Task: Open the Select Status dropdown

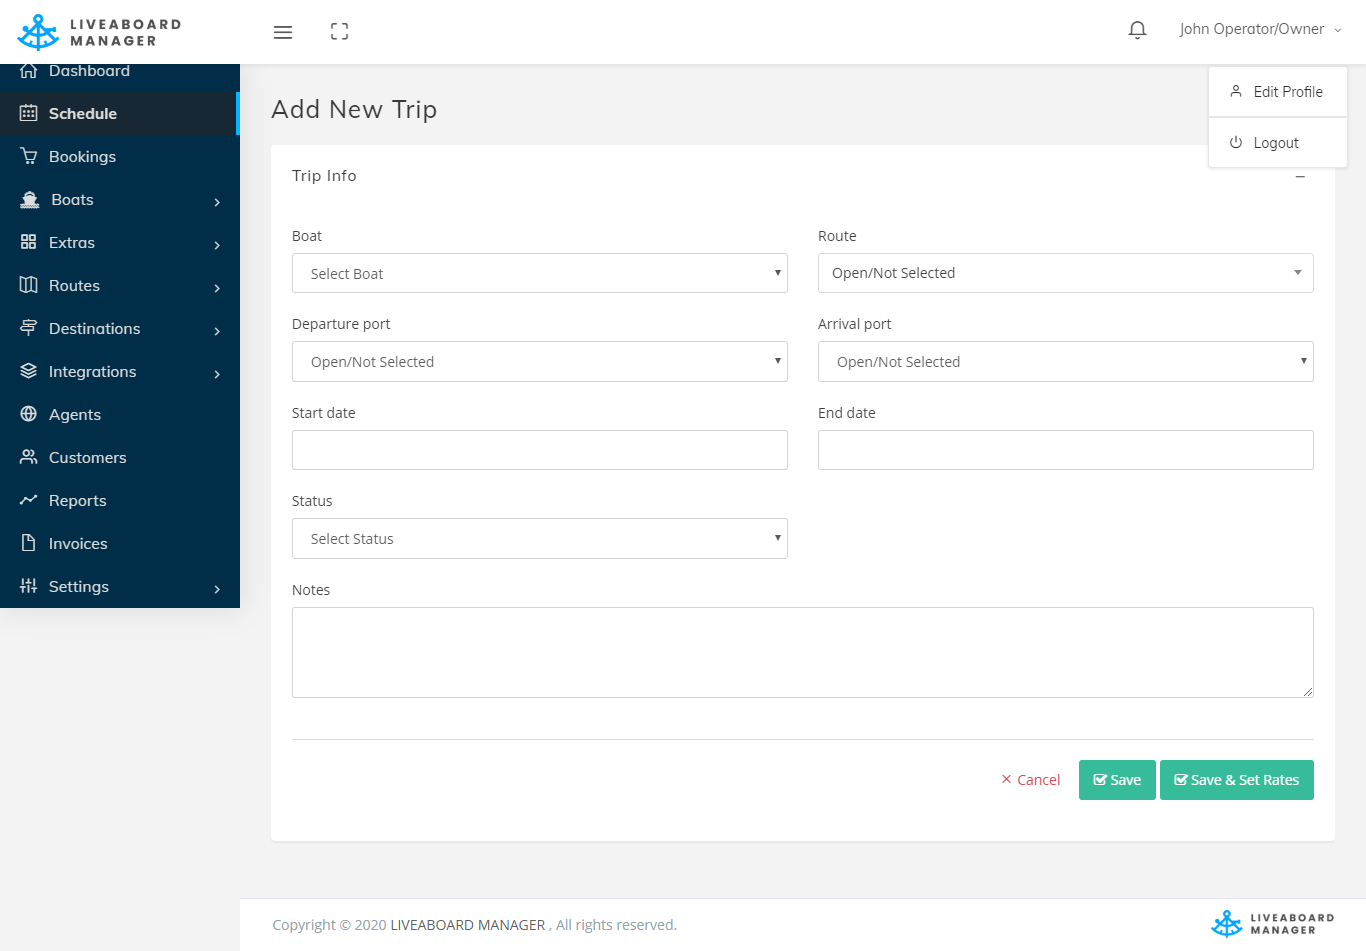Action: click(x=539, y=539)
